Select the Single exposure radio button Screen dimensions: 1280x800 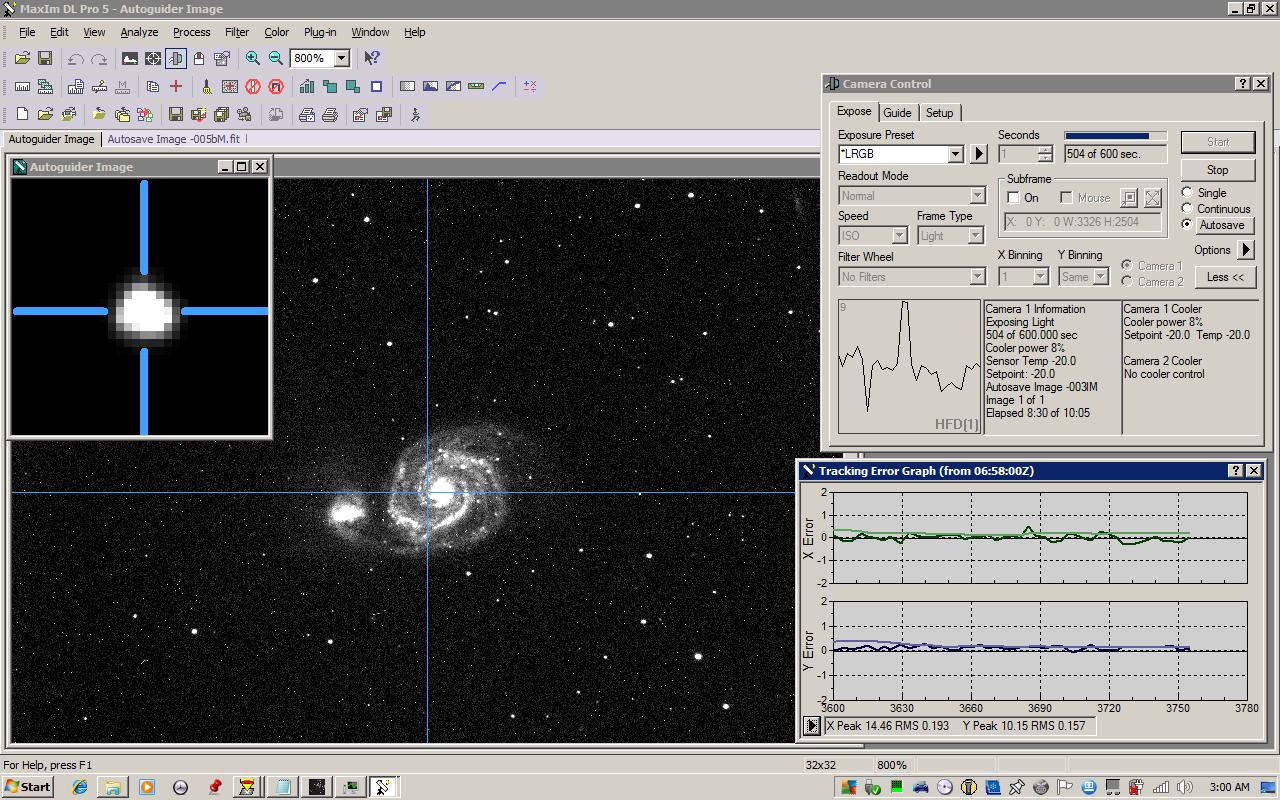(1187, 192)
